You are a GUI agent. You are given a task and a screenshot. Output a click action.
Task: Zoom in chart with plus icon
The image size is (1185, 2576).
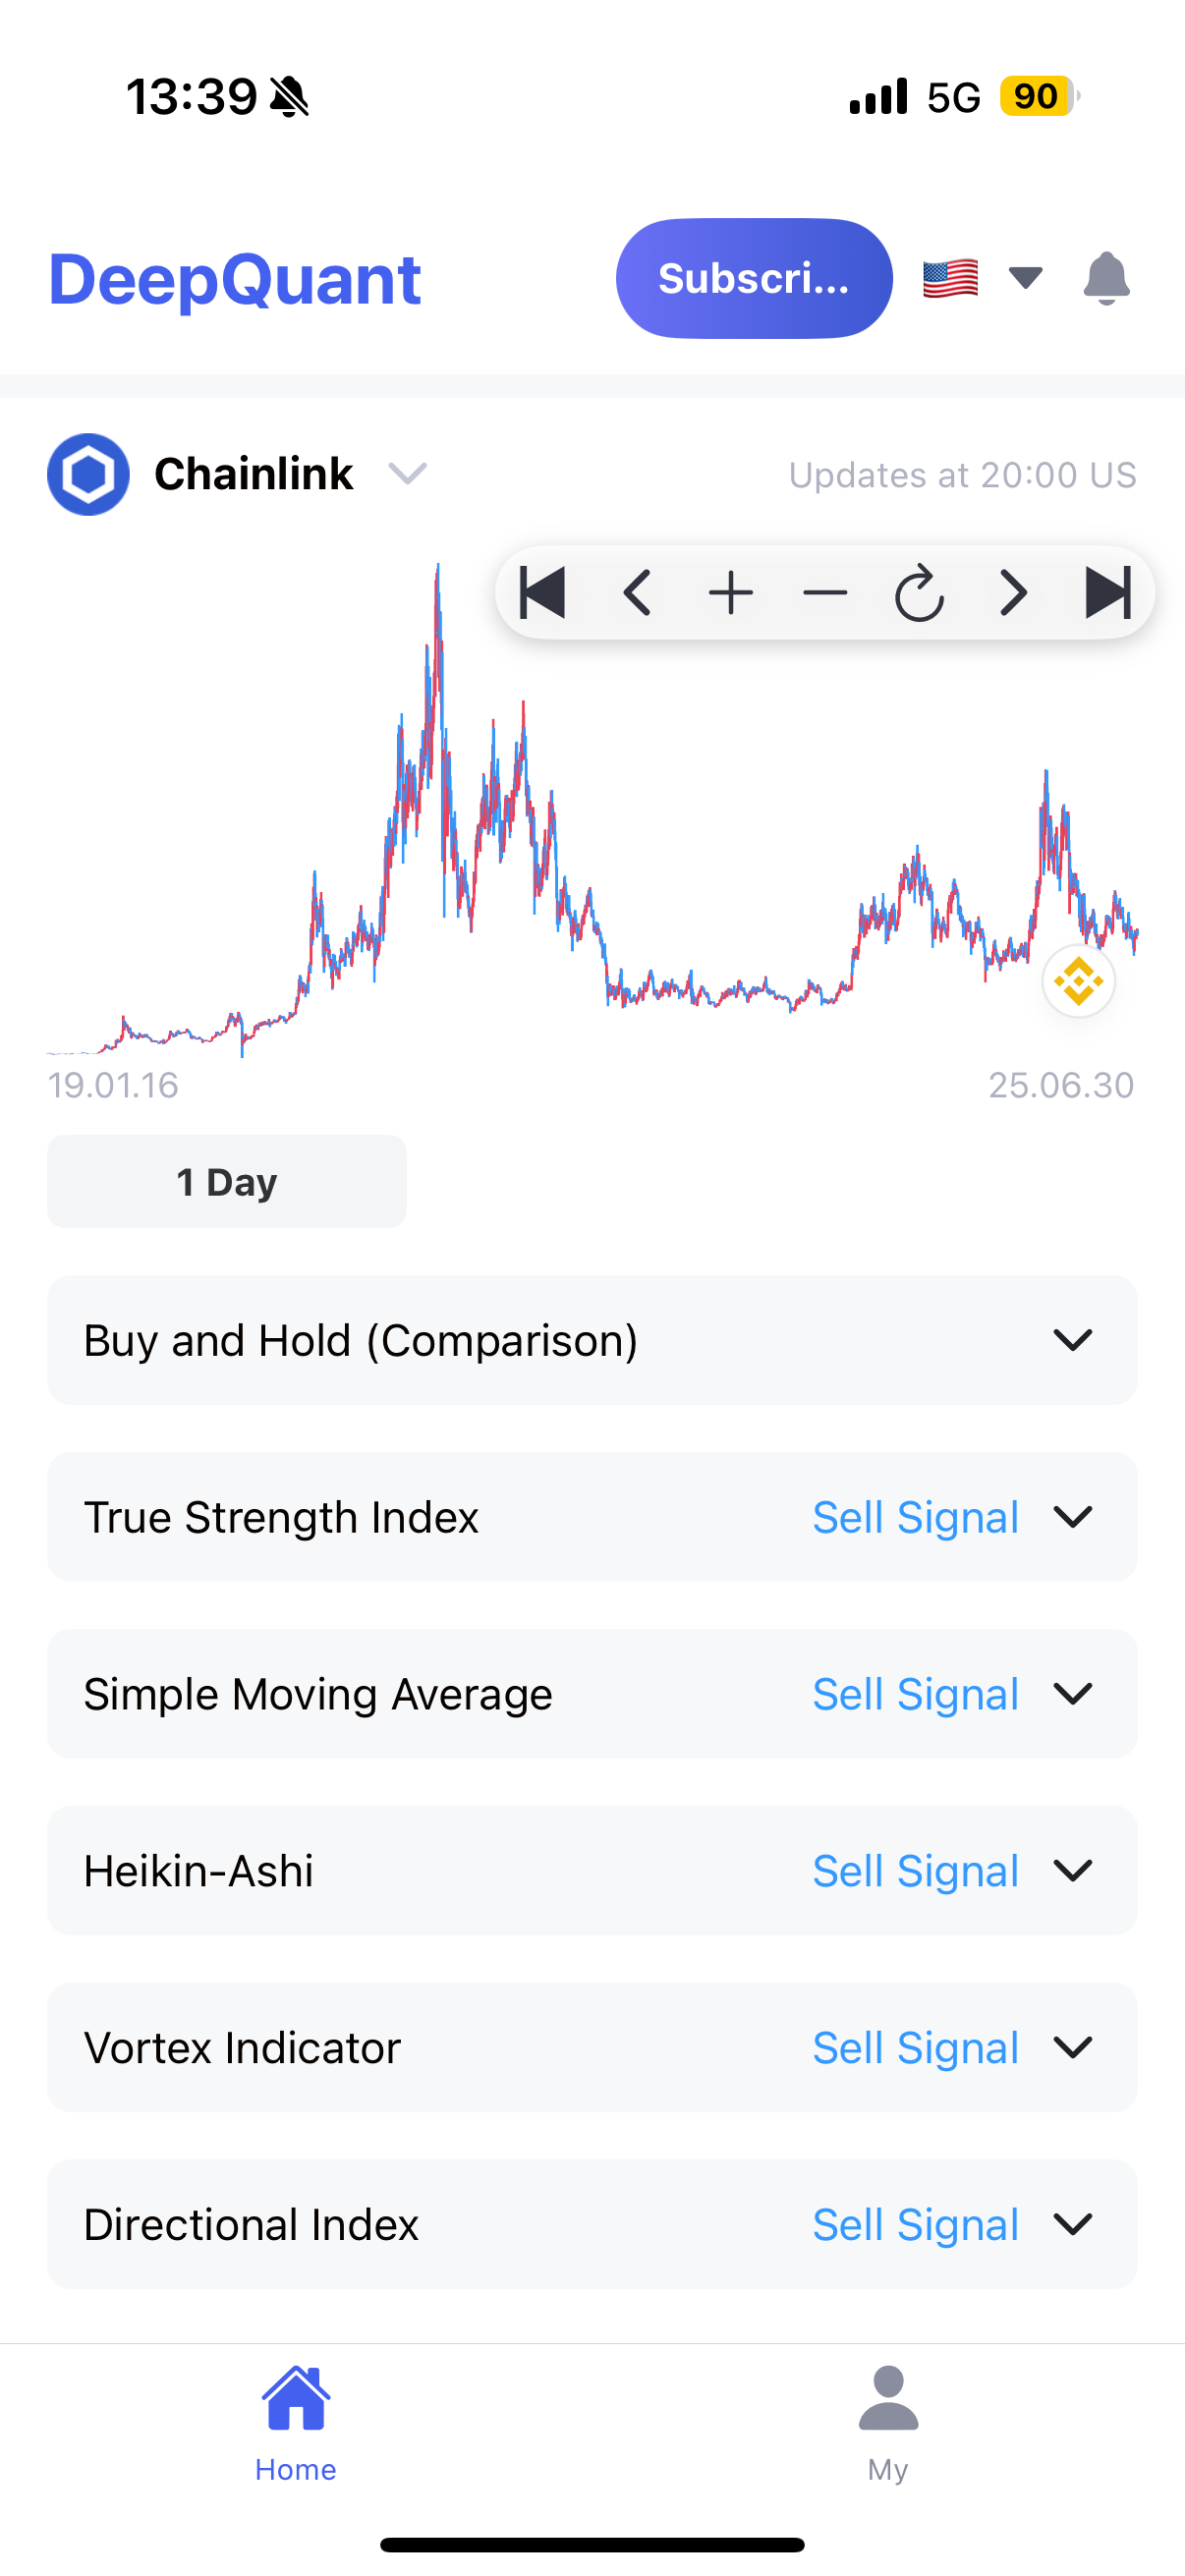pyautogui.click(x=731, y=593)
